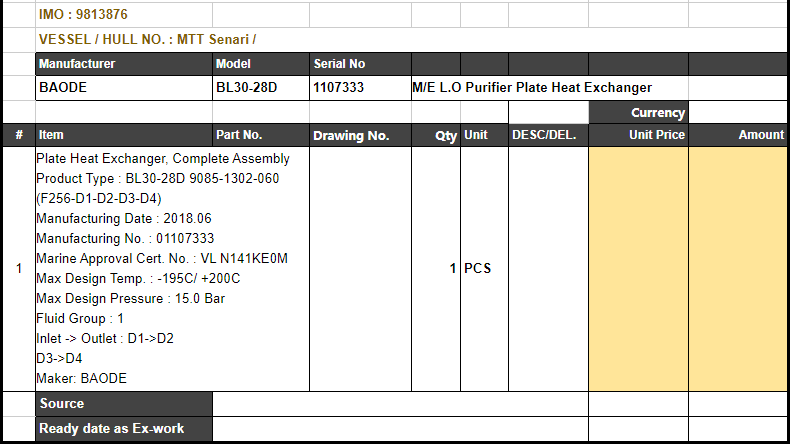Click the Unit Price column header
Screen dimensions: 792x445
pyautogui.click(x=638, y=135)
